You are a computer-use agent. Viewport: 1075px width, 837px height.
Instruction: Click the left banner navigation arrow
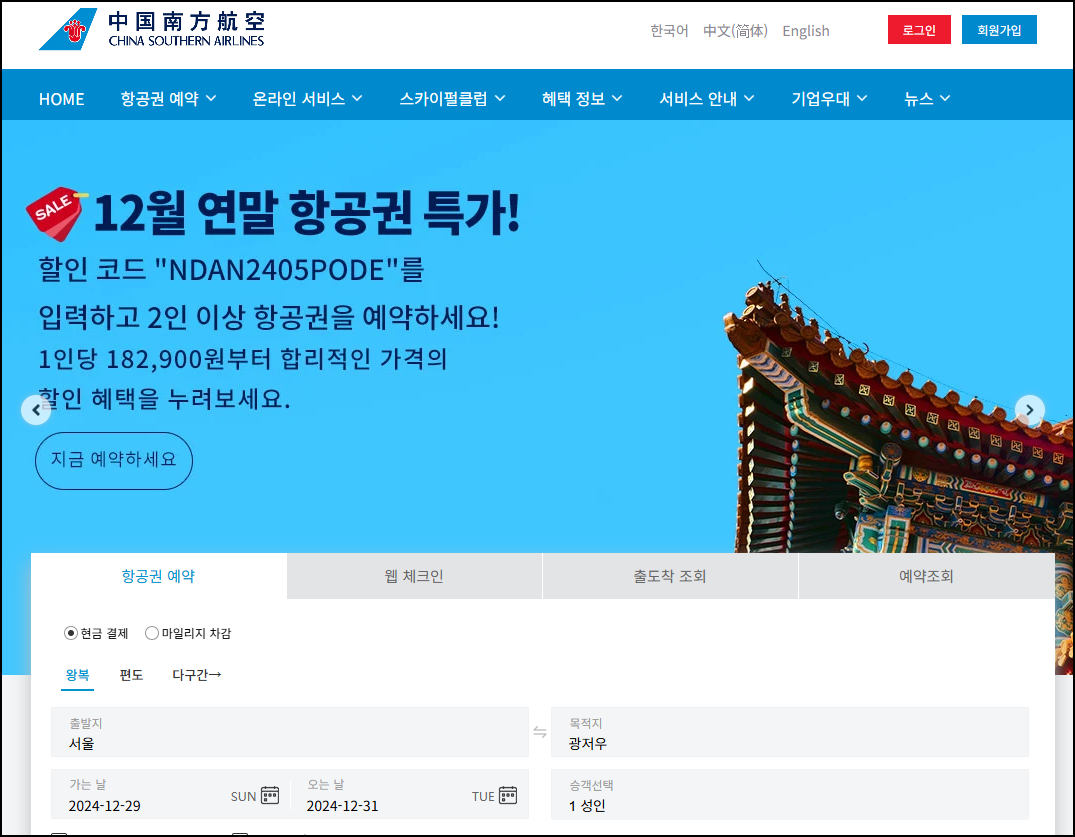pos(36,410)
